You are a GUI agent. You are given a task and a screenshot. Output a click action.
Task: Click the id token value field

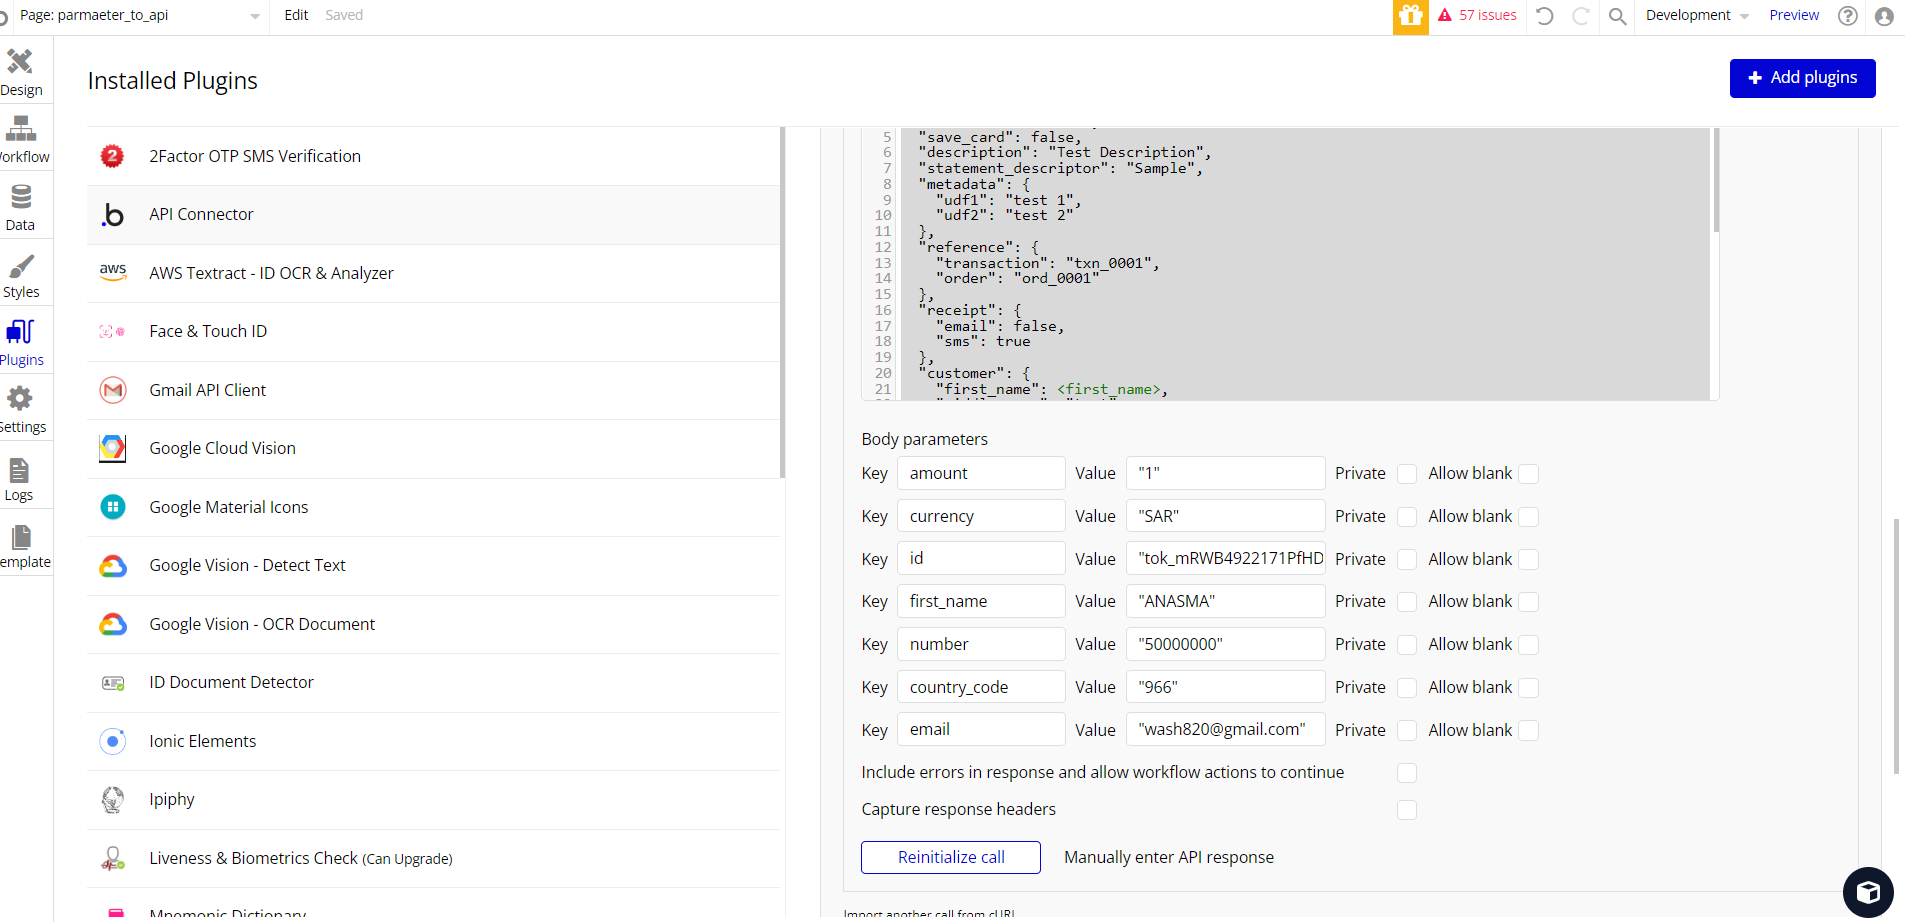pos(1226,559)
